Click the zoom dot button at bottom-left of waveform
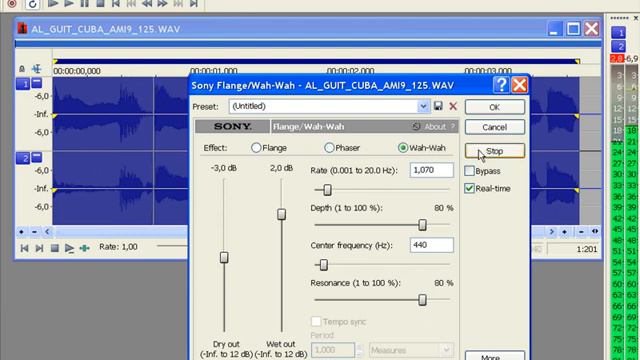This screenshot has width=640, height=360. (21, 232)
